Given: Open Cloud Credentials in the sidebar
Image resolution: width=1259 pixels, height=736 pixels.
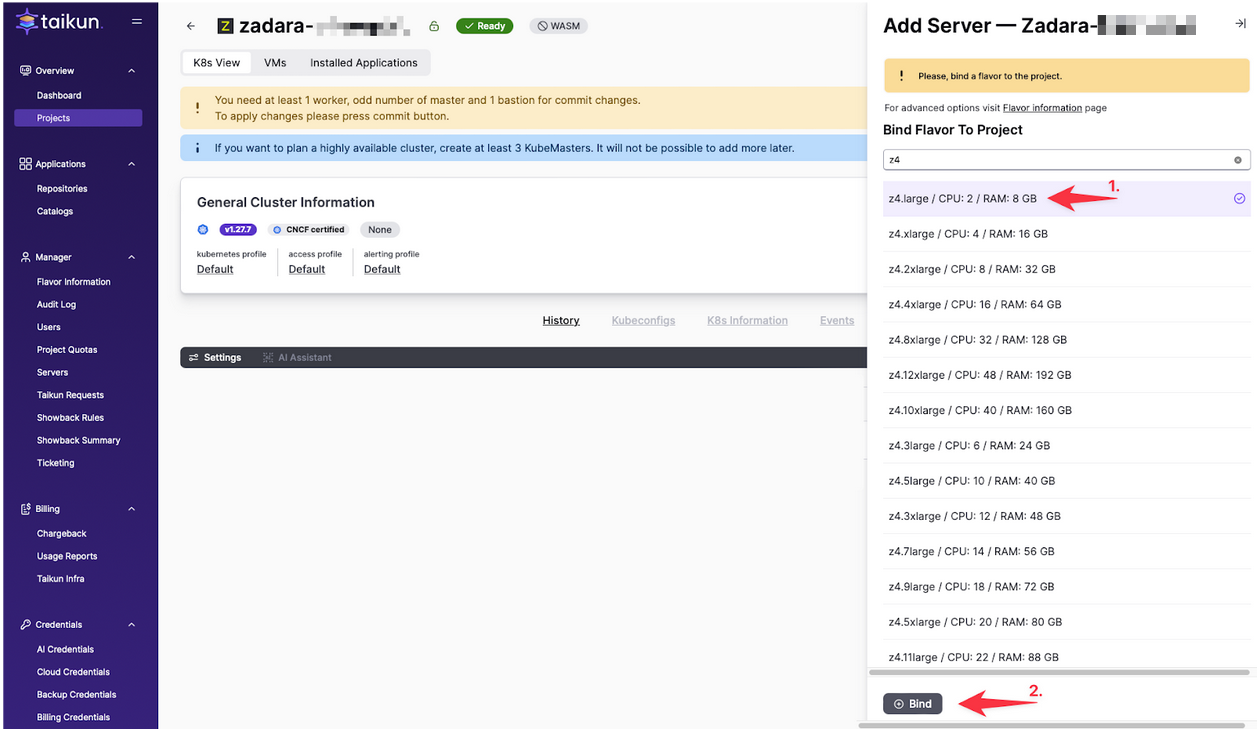Looking at the screenshot, I should click(x=73, y=672).
